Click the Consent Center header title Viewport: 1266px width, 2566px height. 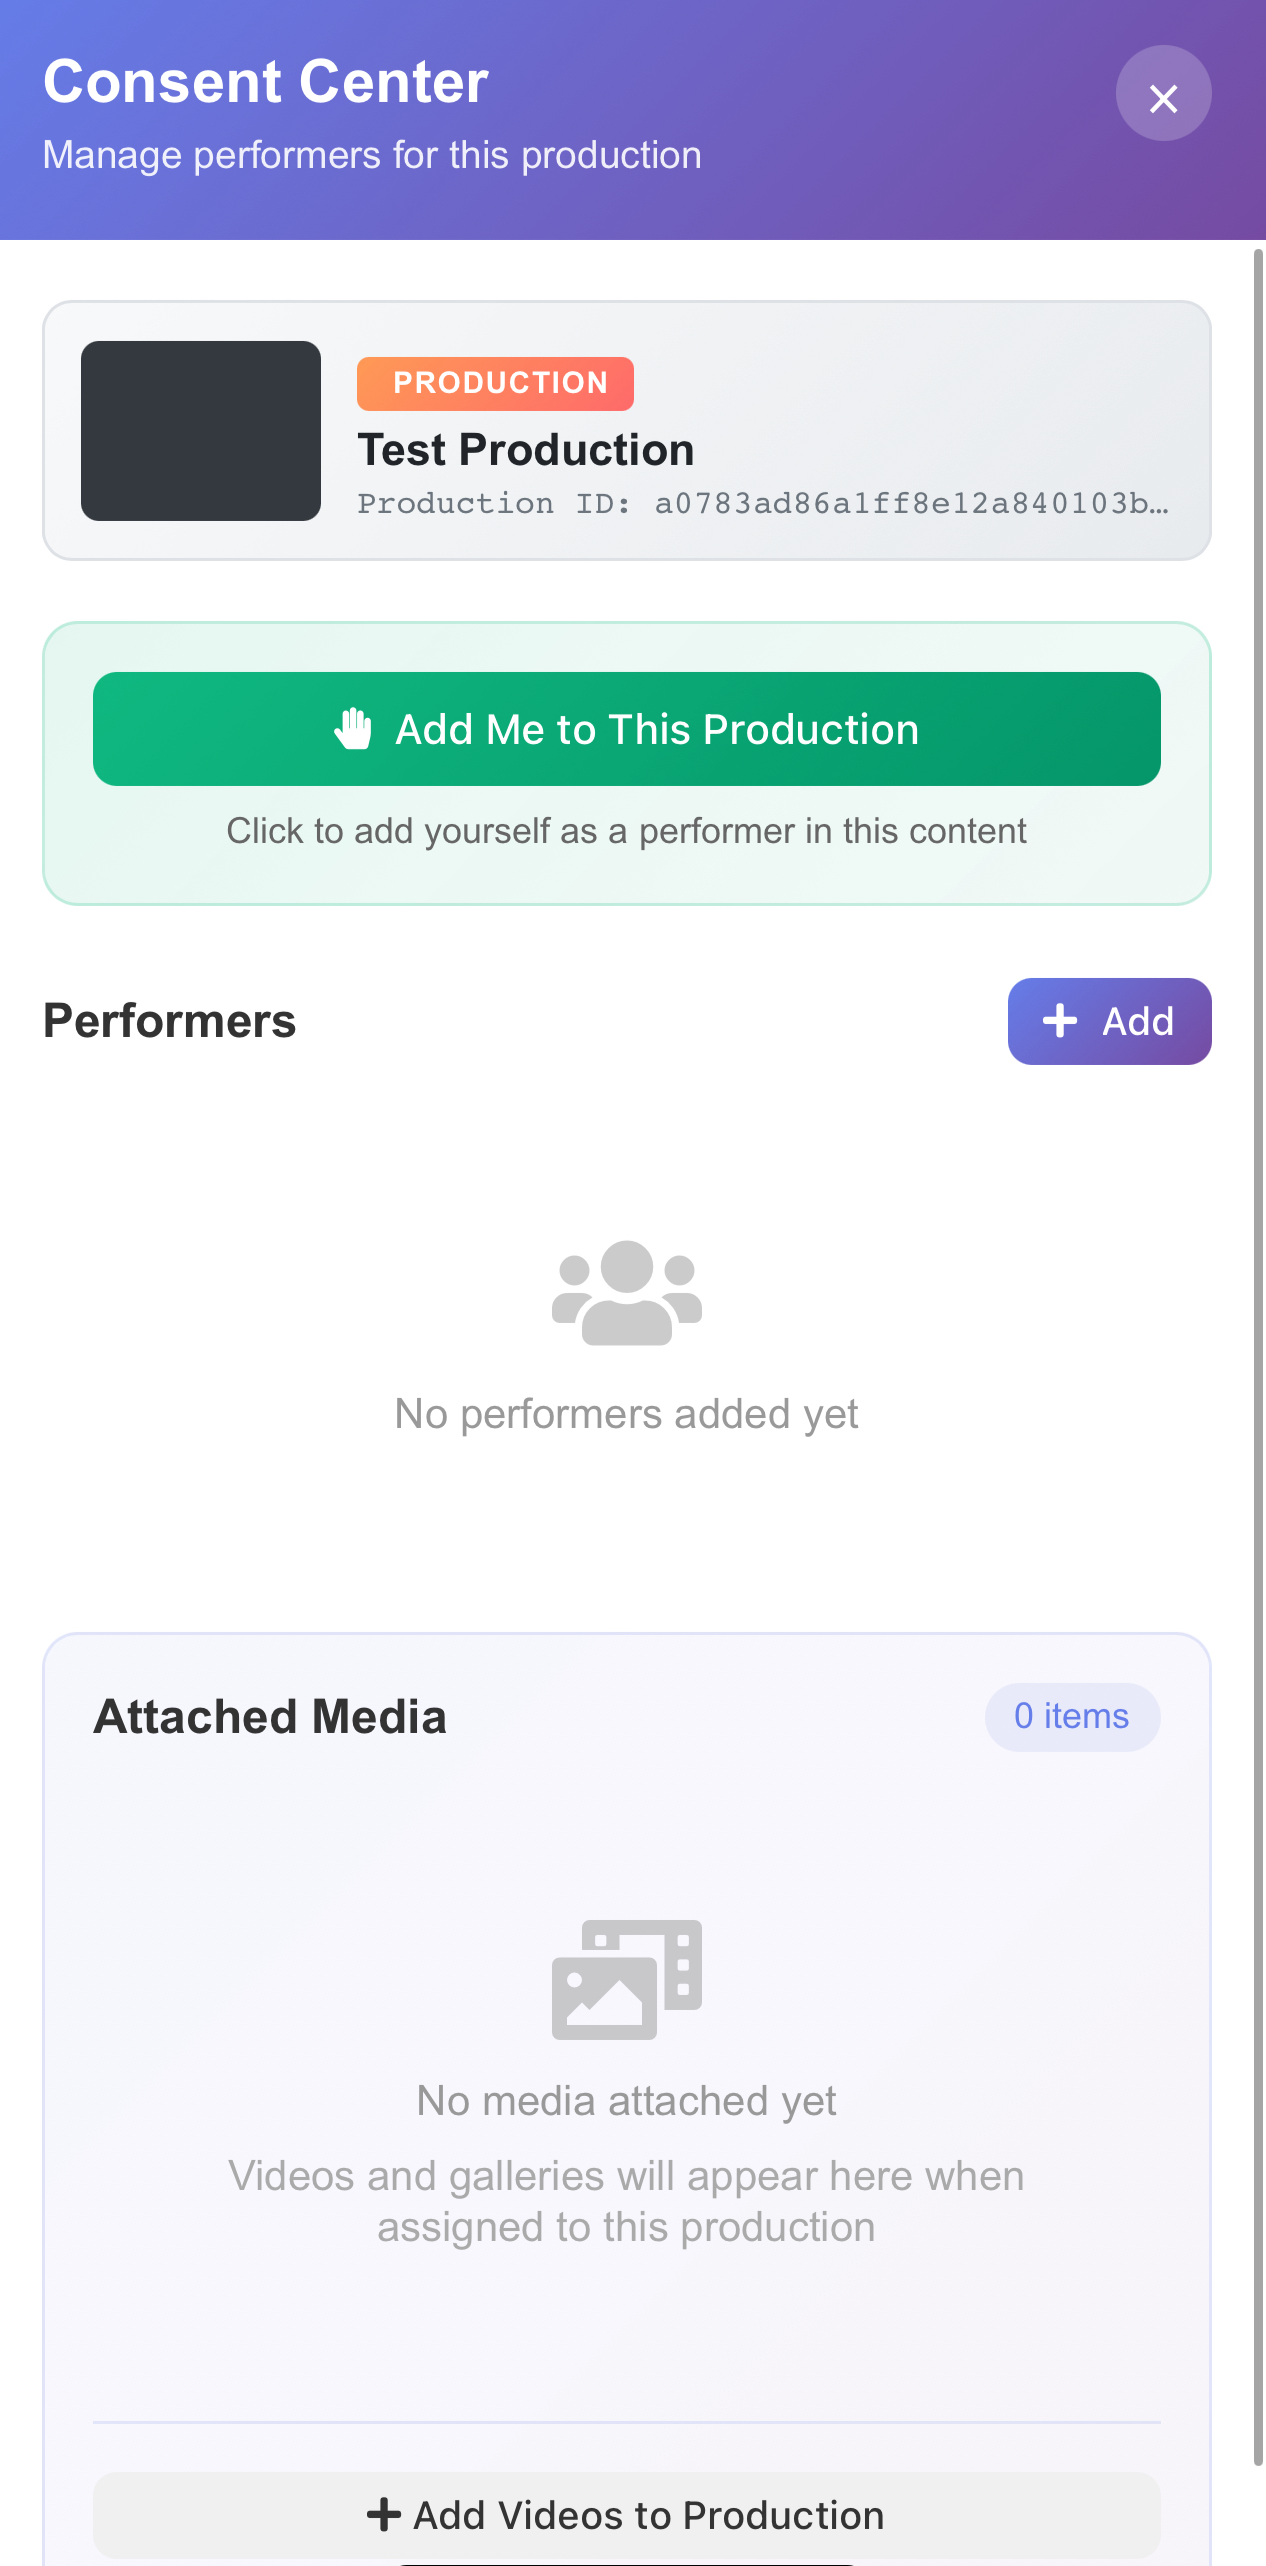point(266,81)
